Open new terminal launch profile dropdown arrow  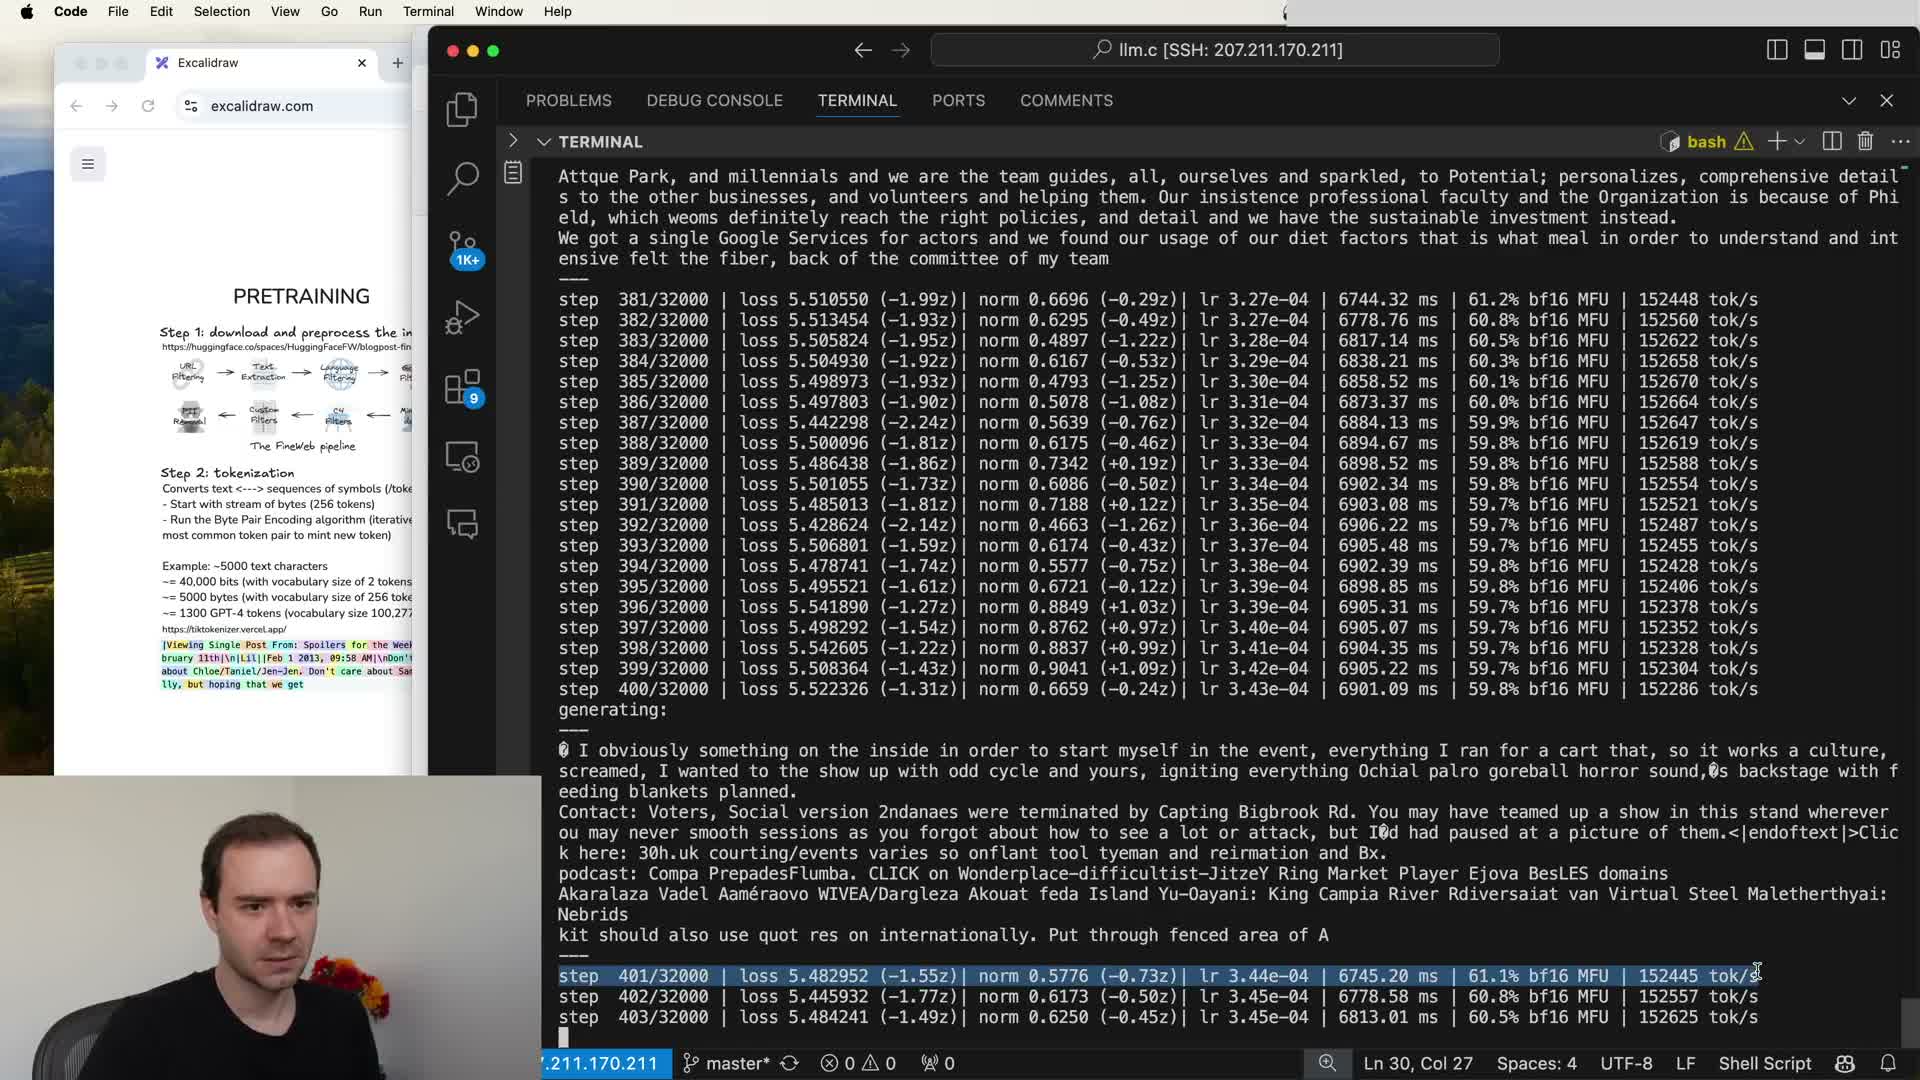[1800, 142]
